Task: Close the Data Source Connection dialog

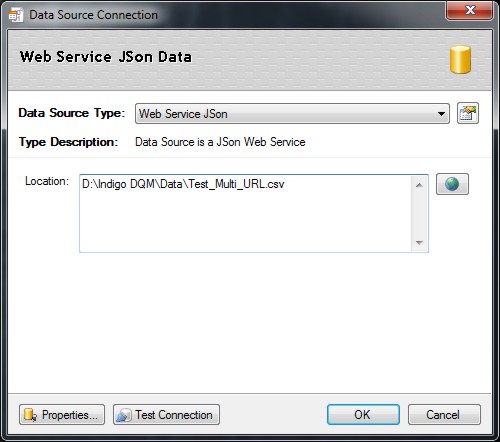Action: point(470,10)
